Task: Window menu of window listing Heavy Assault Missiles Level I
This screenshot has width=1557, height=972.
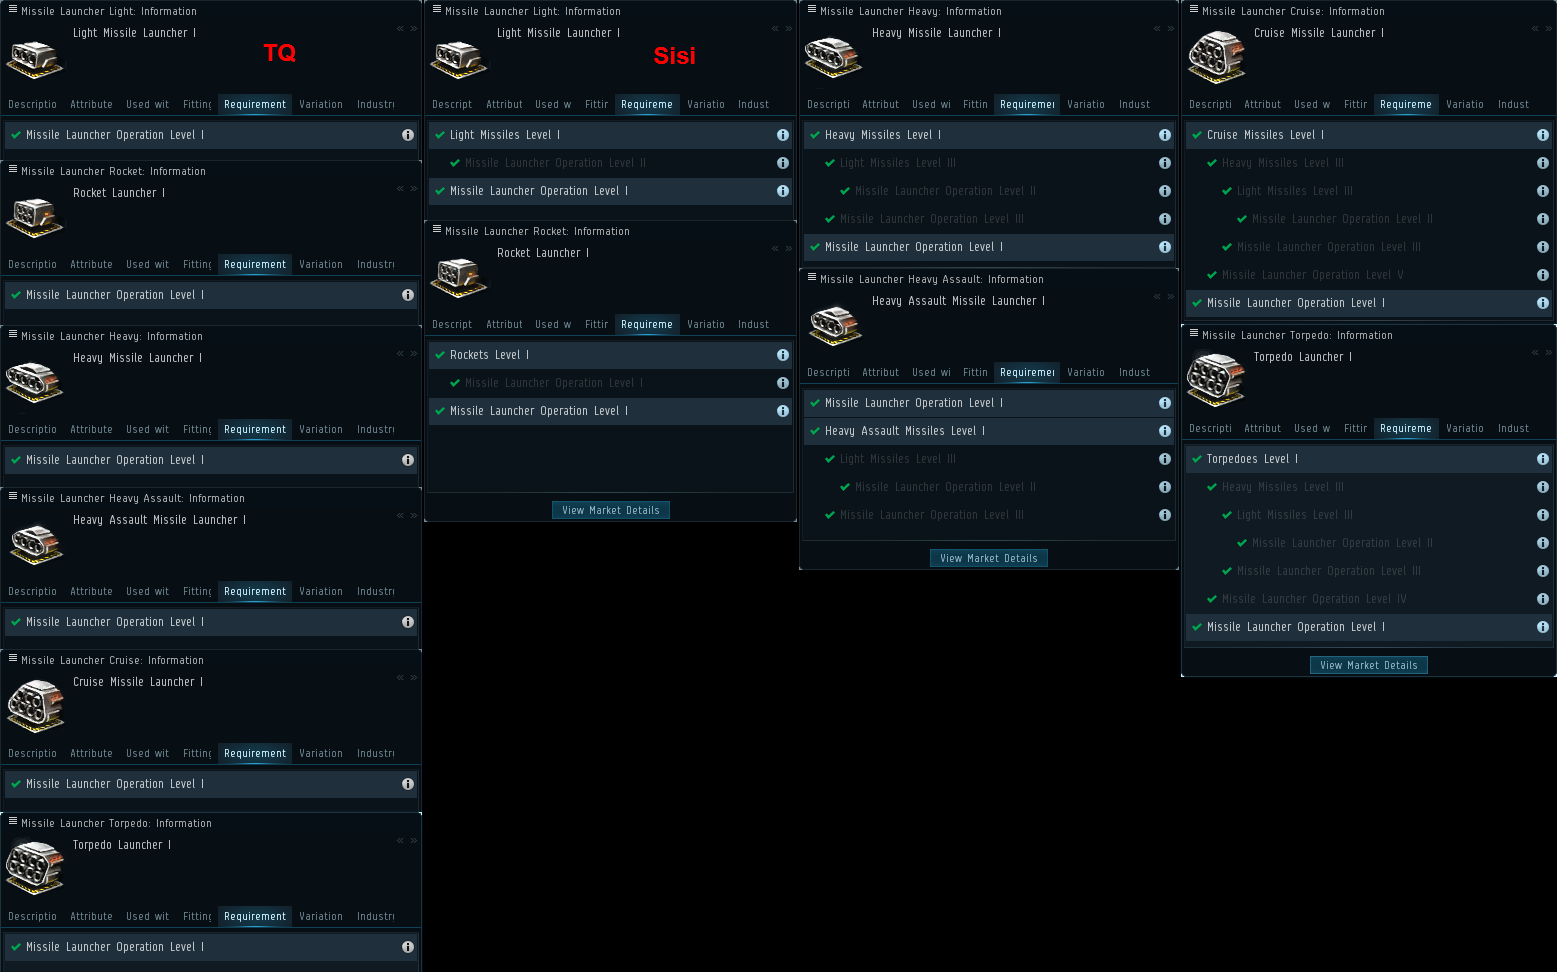Action: 812,277
